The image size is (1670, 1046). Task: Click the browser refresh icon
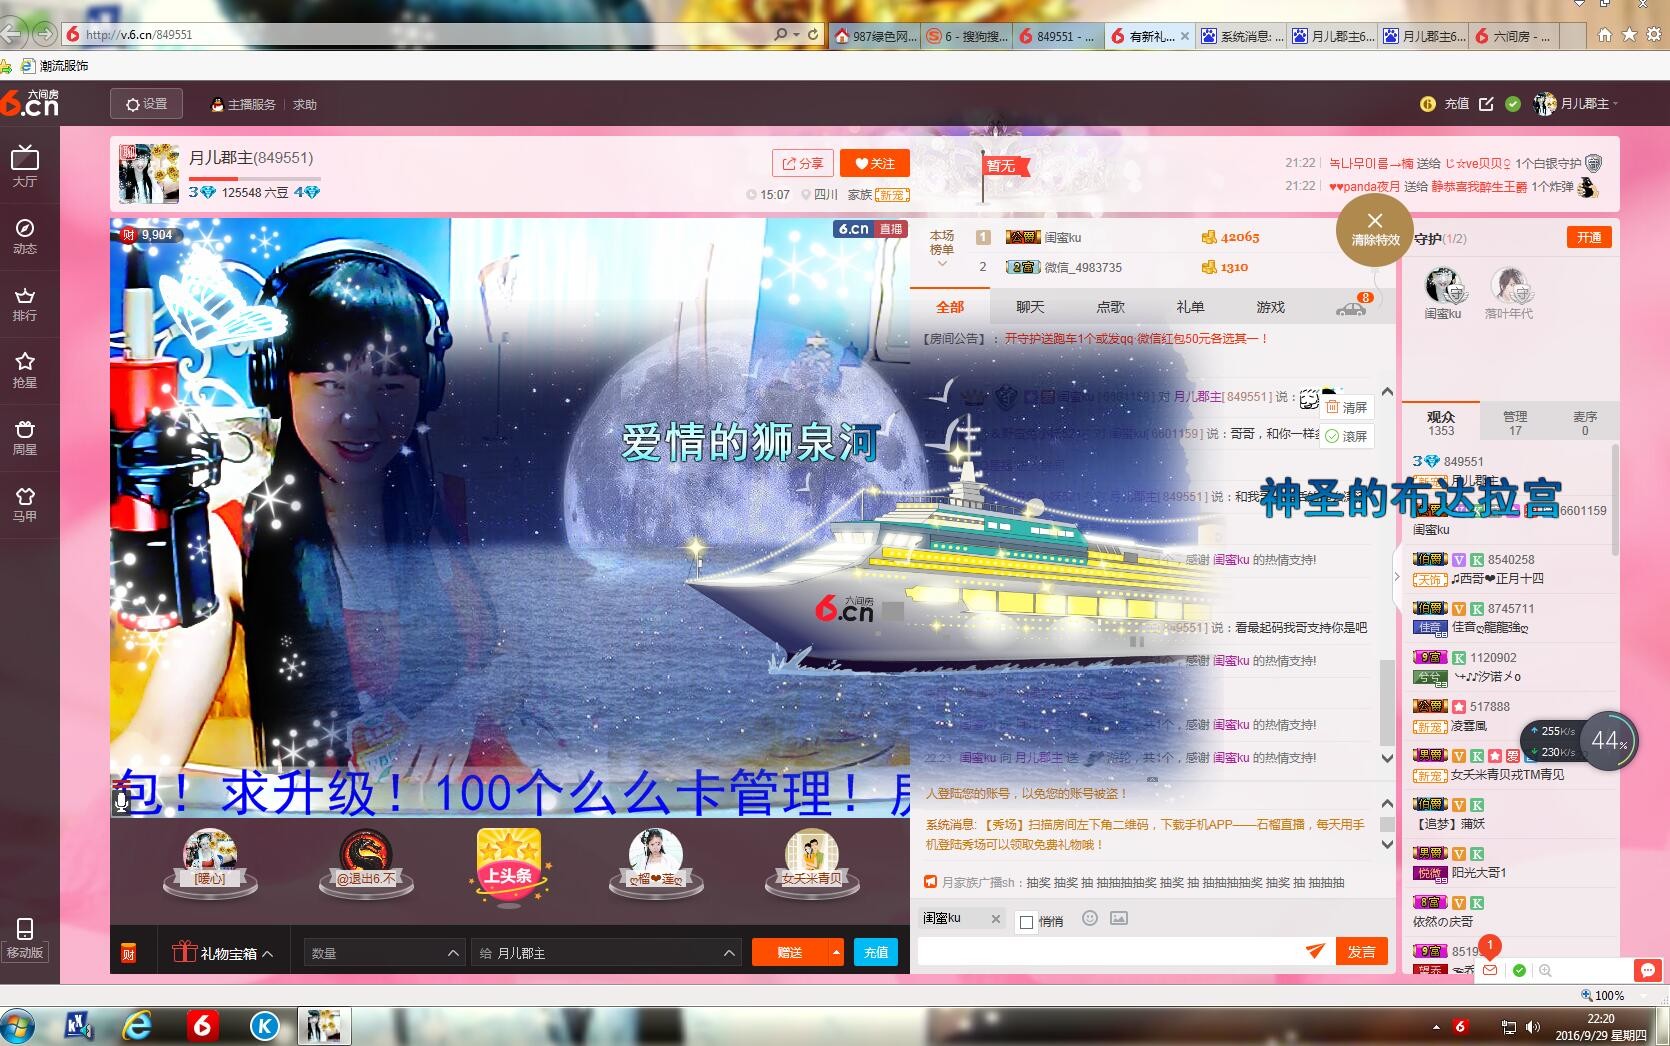(813, 34)
